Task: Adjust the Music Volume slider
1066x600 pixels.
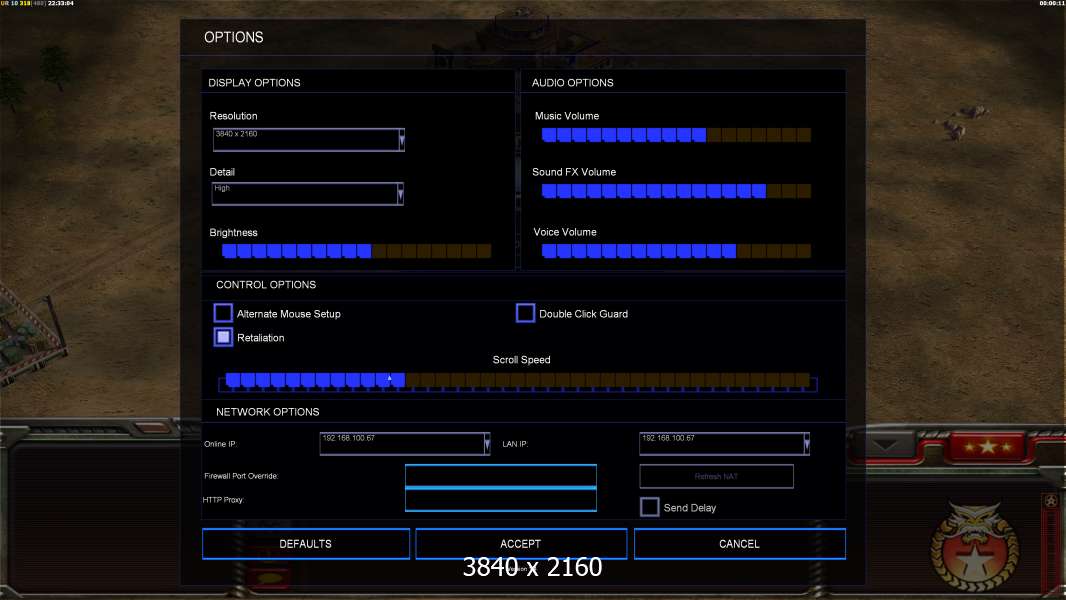Action: [676, 135]
